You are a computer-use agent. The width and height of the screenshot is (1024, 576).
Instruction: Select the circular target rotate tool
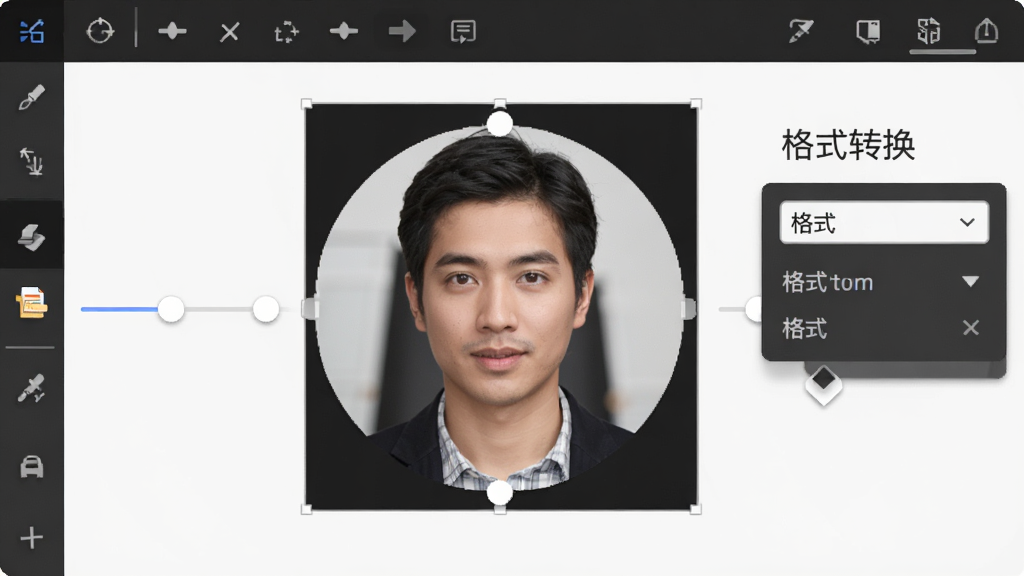(100, 31)
